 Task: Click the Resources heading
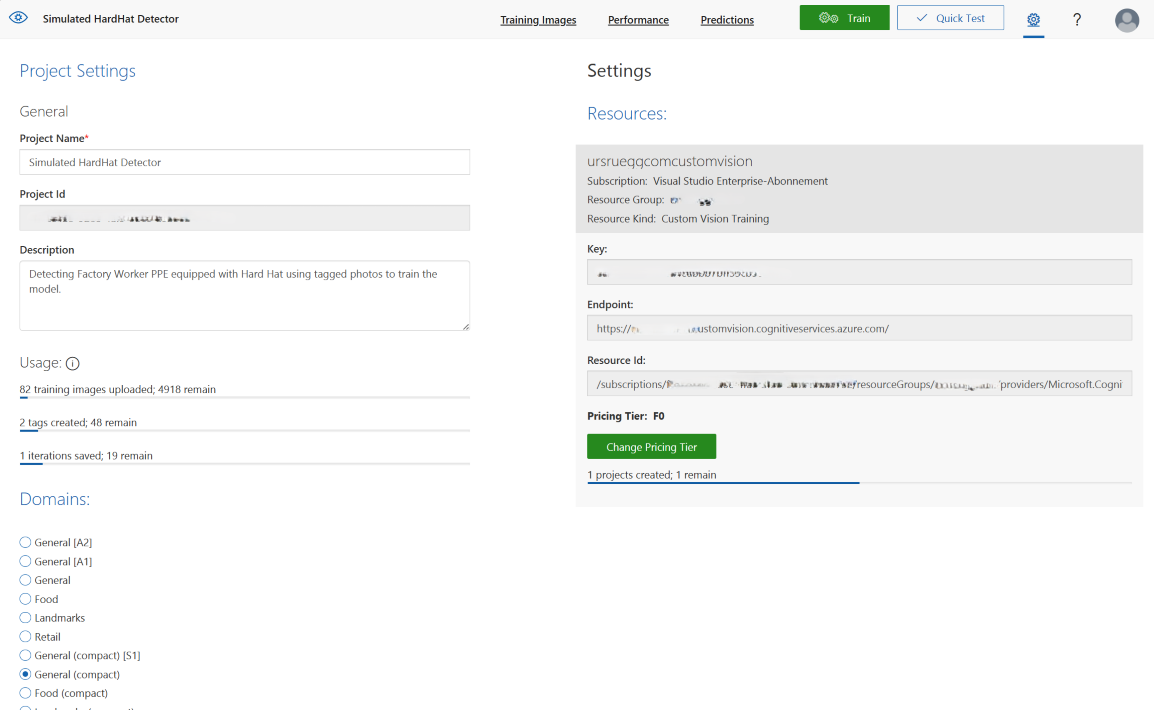tap(627, 113)
